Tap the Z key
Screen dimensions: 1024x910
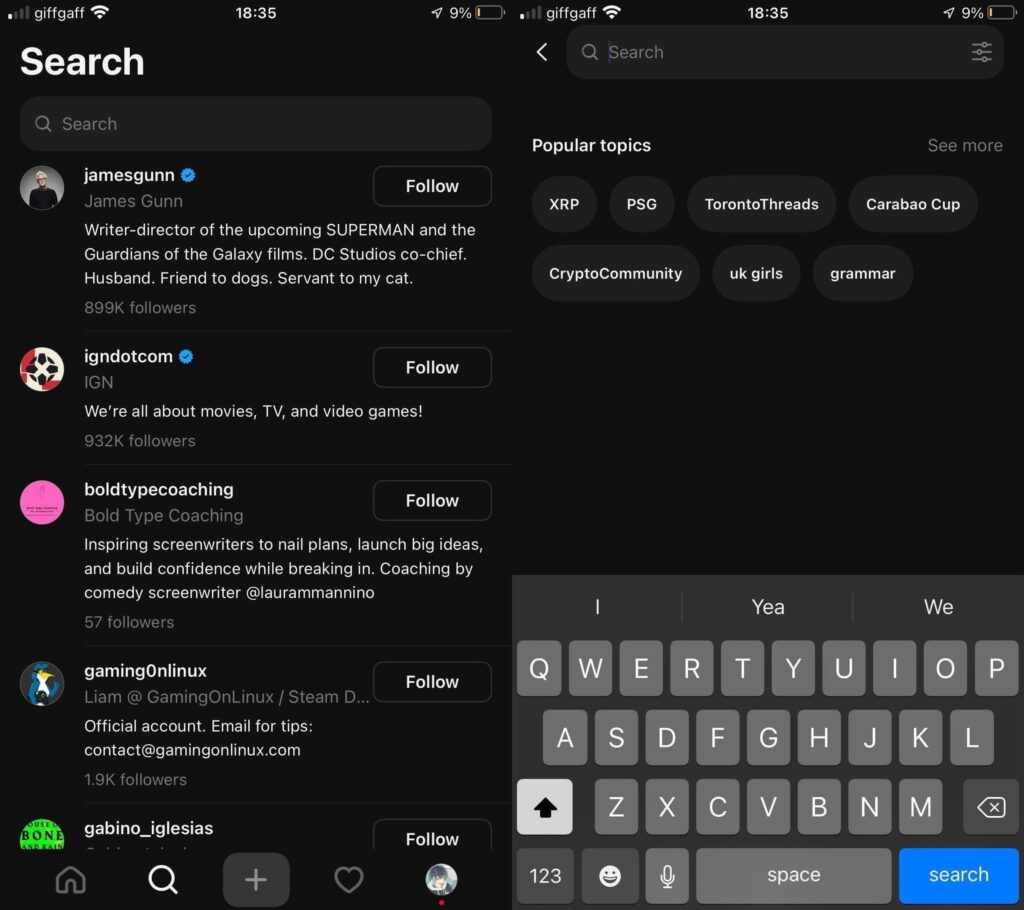click(x=616, y=807)
